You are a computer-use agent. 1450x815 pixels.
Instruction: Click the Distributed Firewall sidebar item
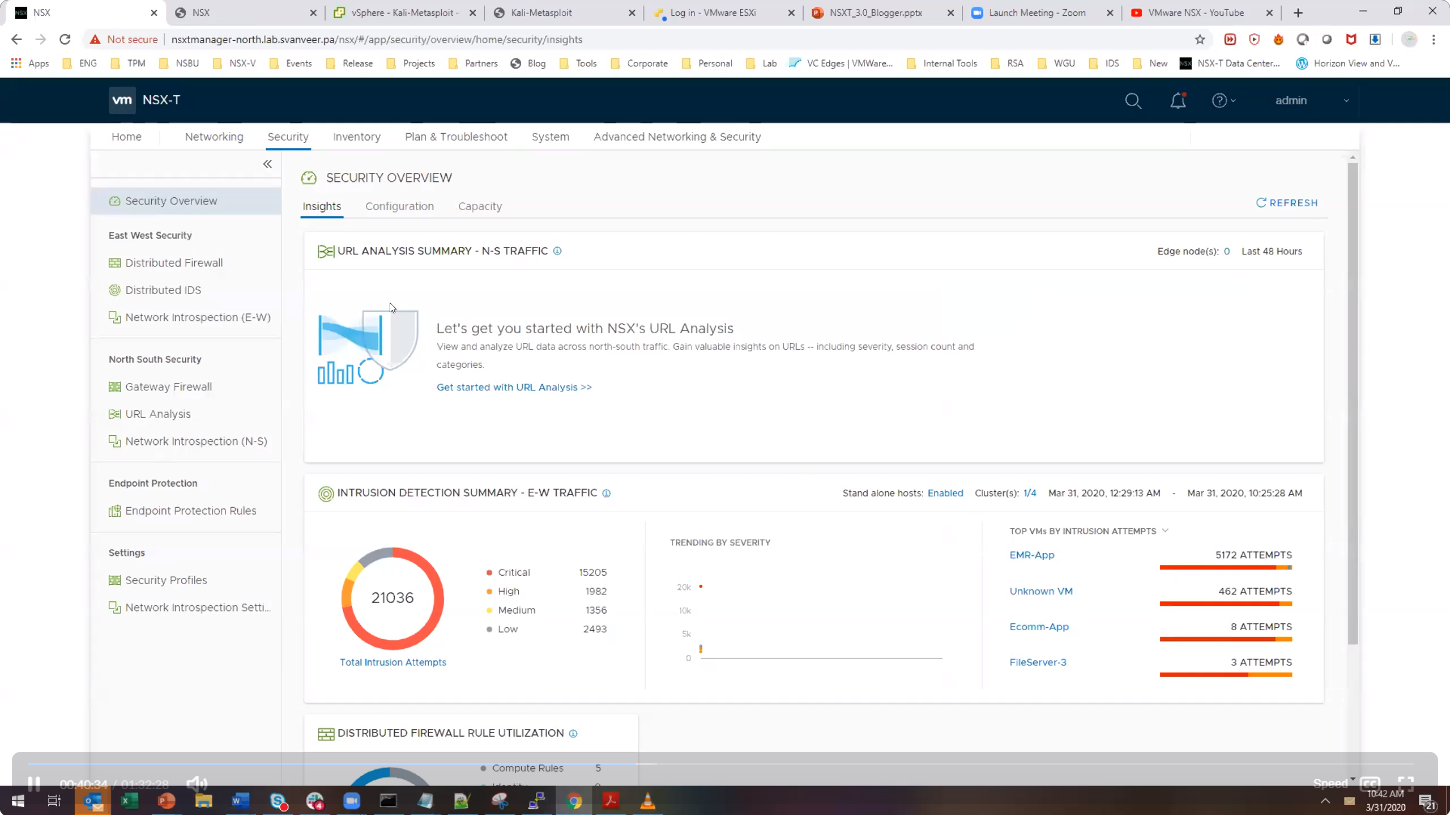(174, 263)
